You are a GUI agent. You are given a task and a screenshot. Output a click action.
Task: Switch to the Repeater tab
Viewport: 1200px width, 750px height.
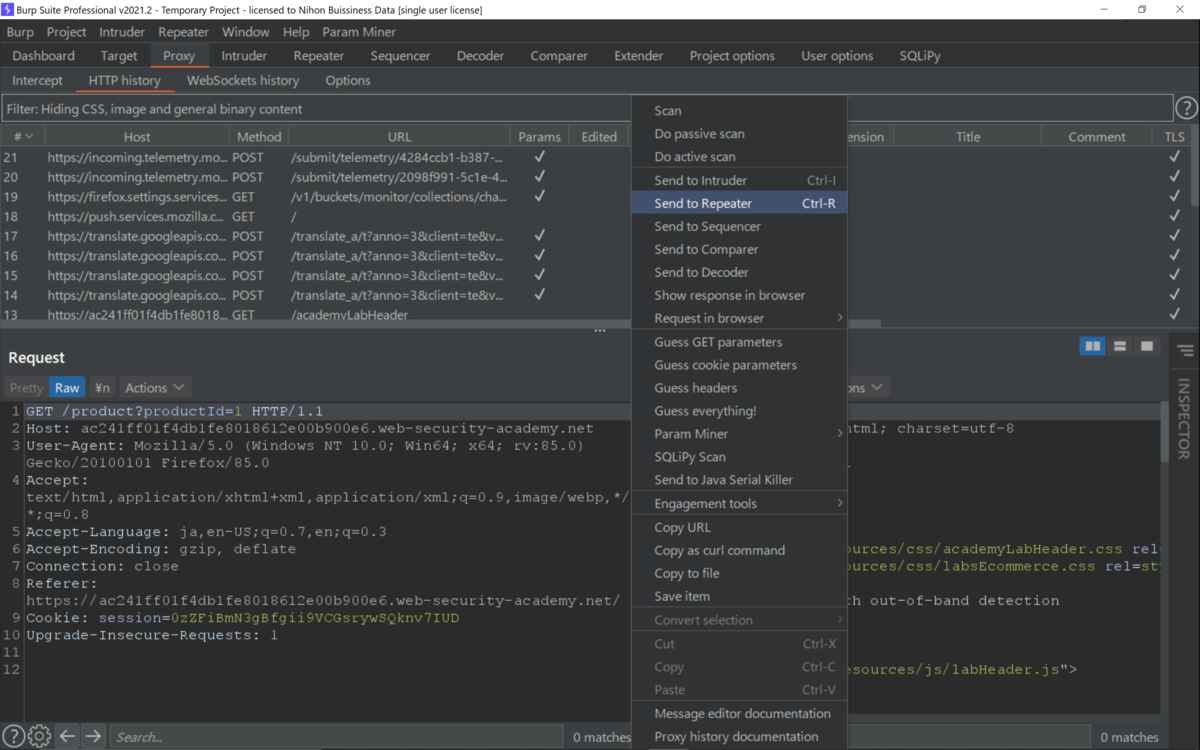pos(319,56)
